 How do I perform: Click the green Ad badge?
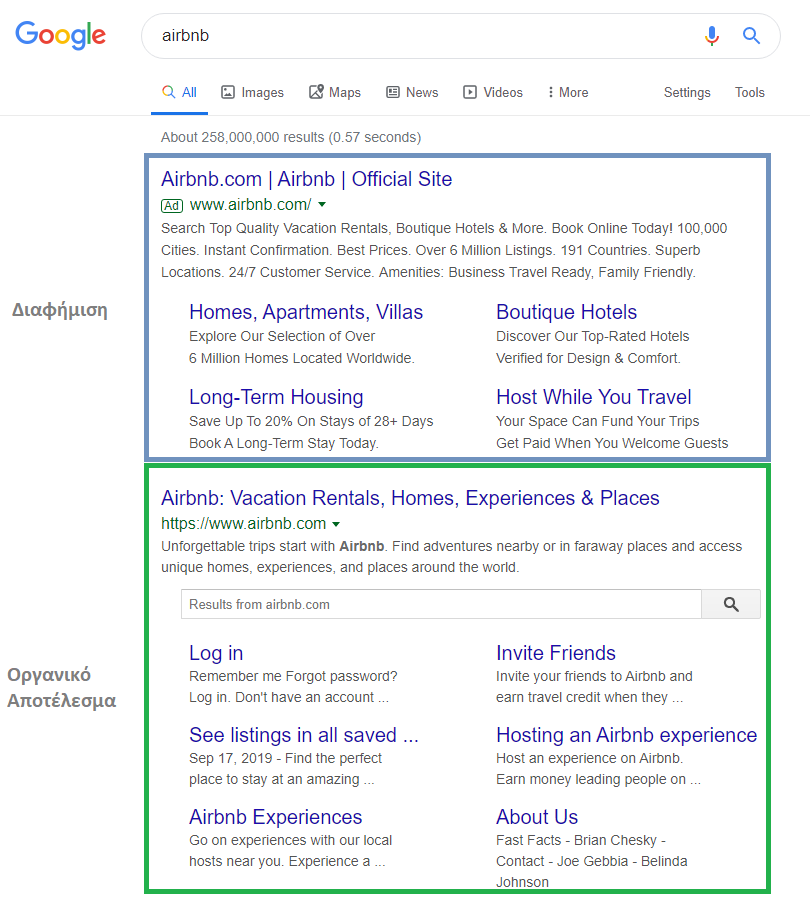172,206
